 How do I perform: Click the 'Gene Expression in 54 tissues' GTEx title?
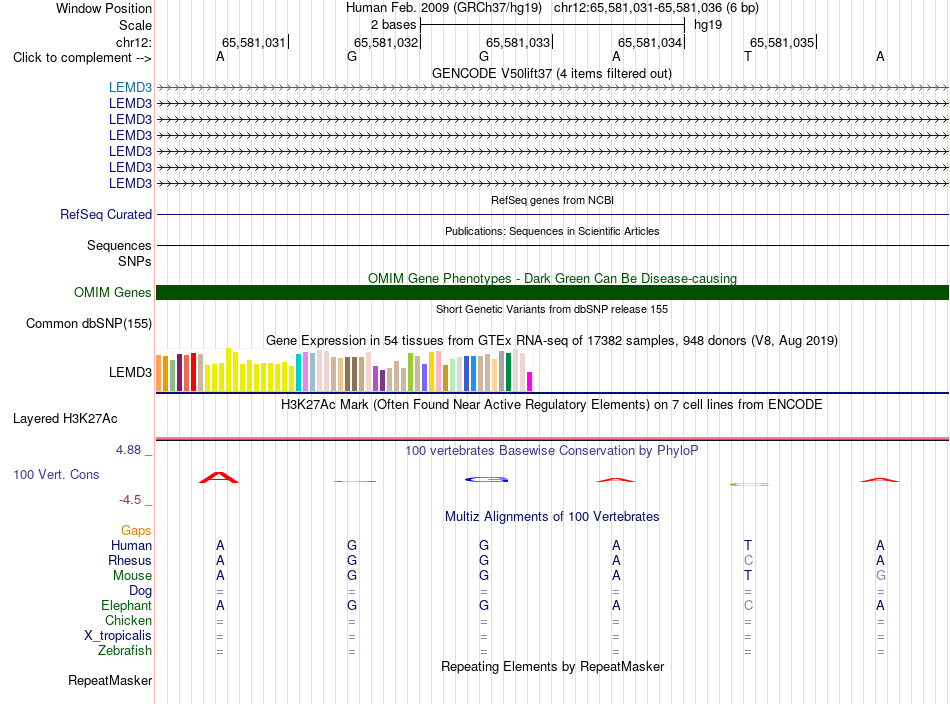(552, 340)
